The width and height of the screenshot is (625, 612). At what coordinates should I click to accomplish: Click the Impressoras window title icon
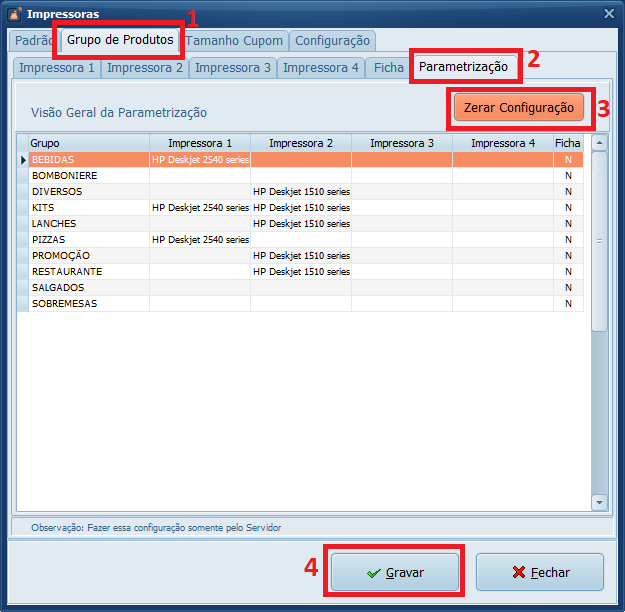(14, 14)
